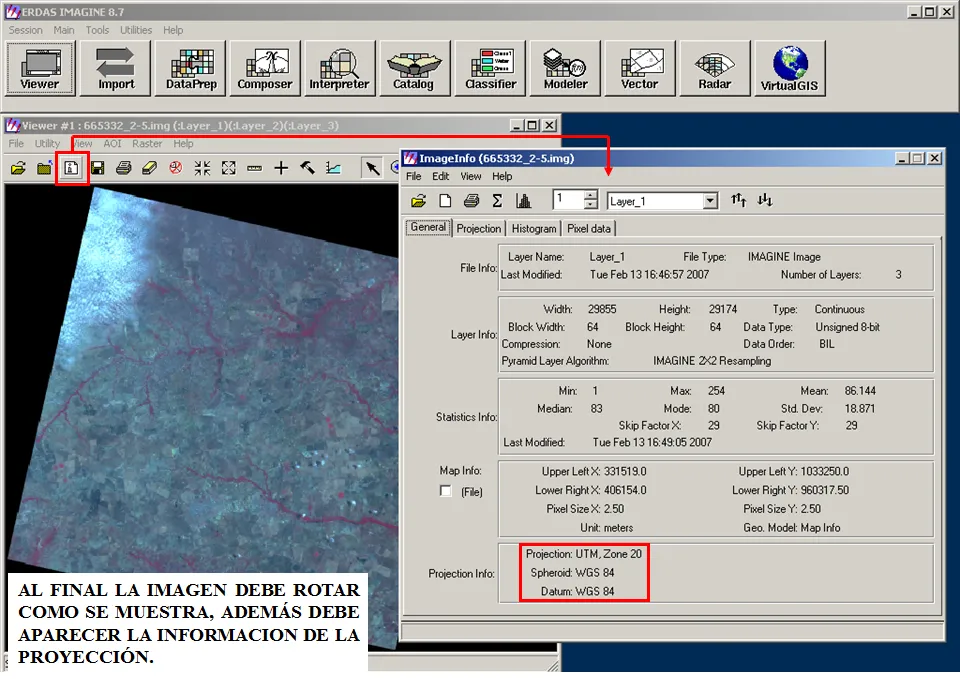Click the Sigma compute statistics icon
This screenshot has width=960, height=679.
click(497, 201)
